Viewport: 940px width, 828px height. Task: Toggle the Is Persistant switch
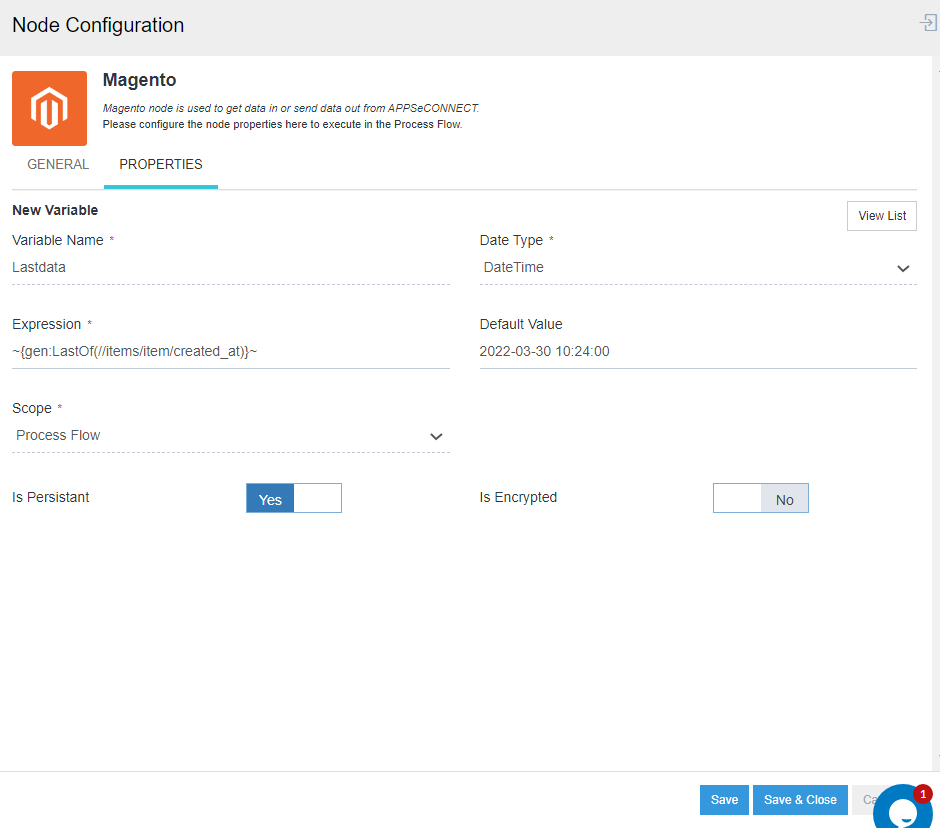point(294,498)
